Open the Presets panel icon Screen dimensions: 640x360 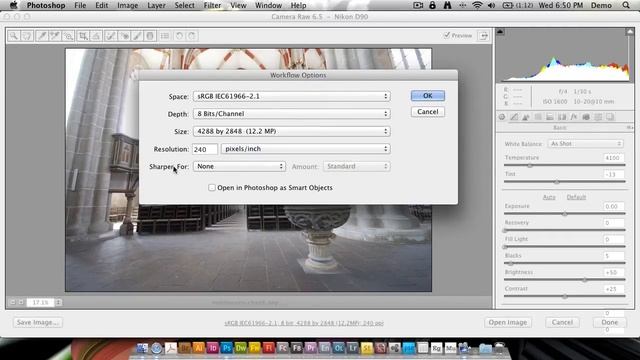(598, 117)
